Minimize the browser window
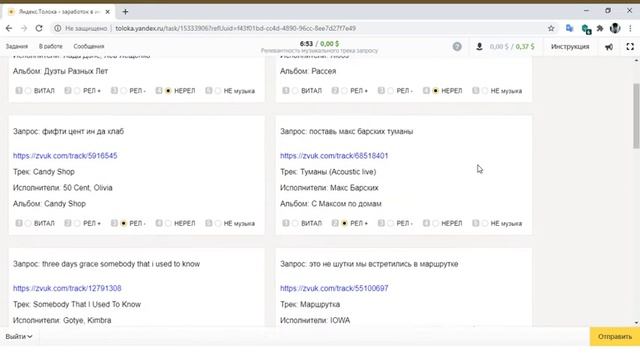Screen dimensions: 640x360 tap(587, 11)
